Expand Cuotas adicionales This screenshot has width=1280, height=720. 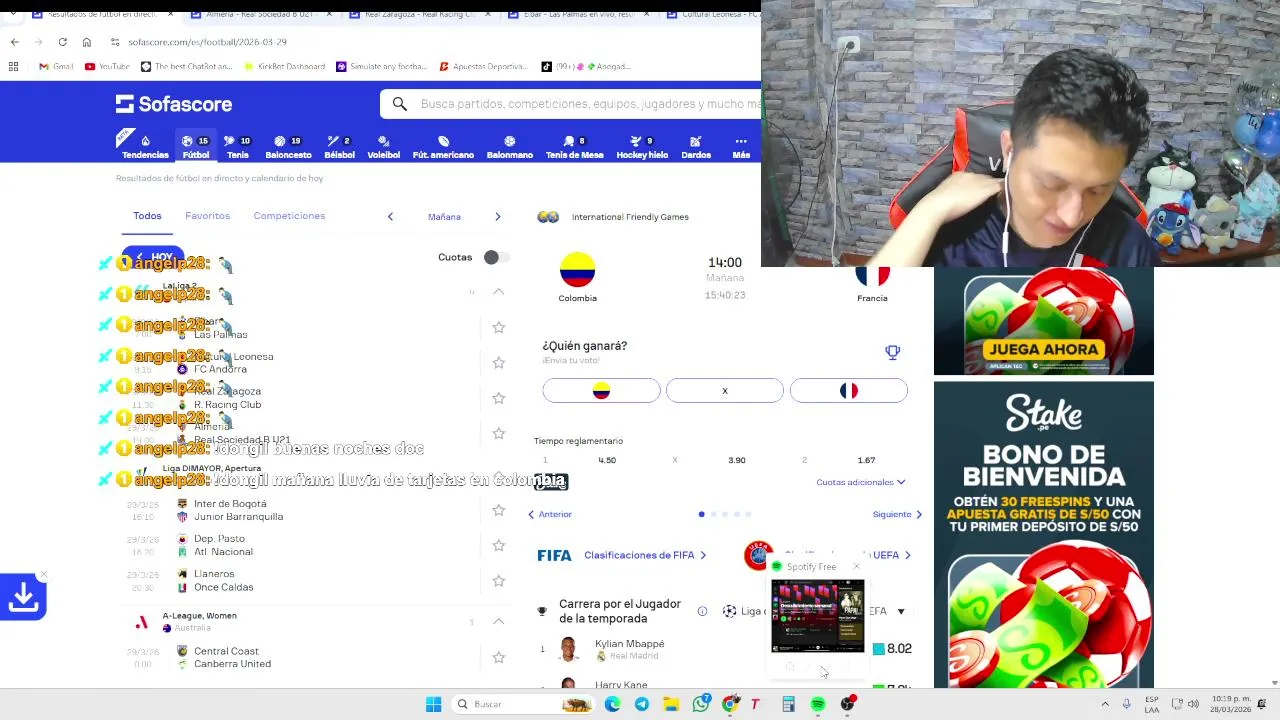pyautogui.click(x=860, y=482)
